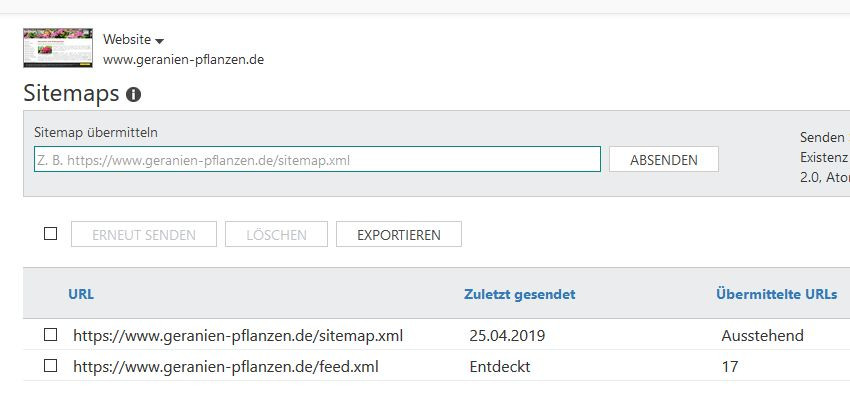
Task: Click the ABSENDEN button
Action: [664, 159]
